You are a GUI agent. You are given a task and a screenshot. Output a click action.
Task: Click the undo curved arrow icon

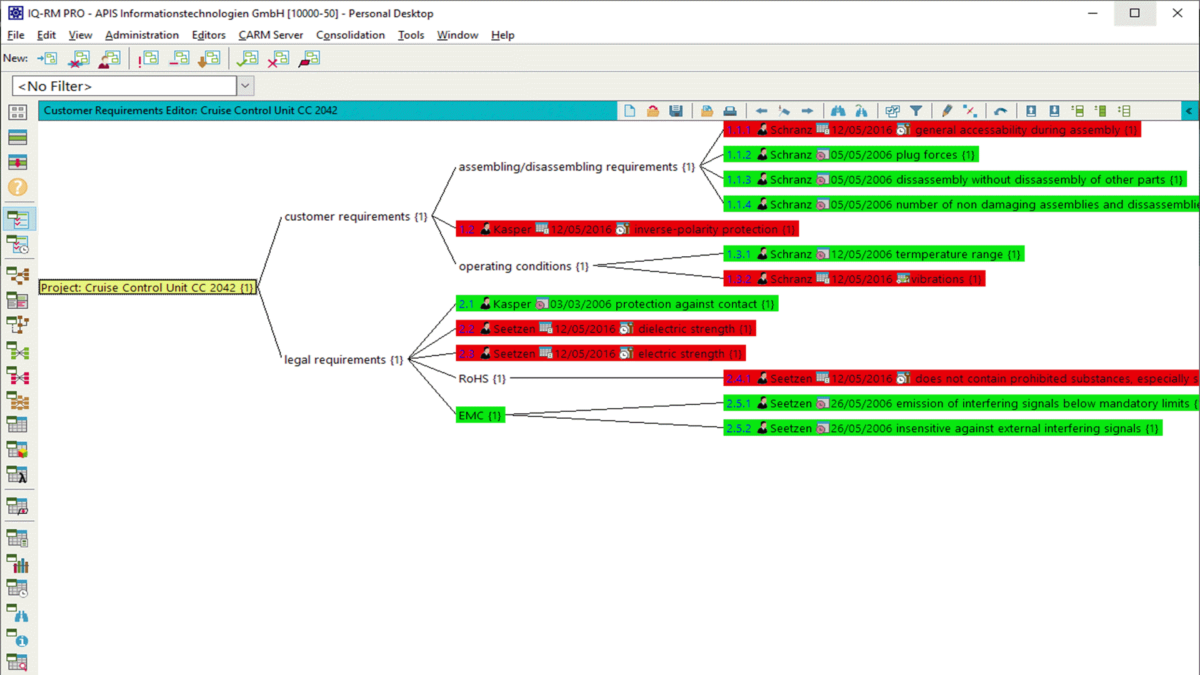(x=1000, y=111)
